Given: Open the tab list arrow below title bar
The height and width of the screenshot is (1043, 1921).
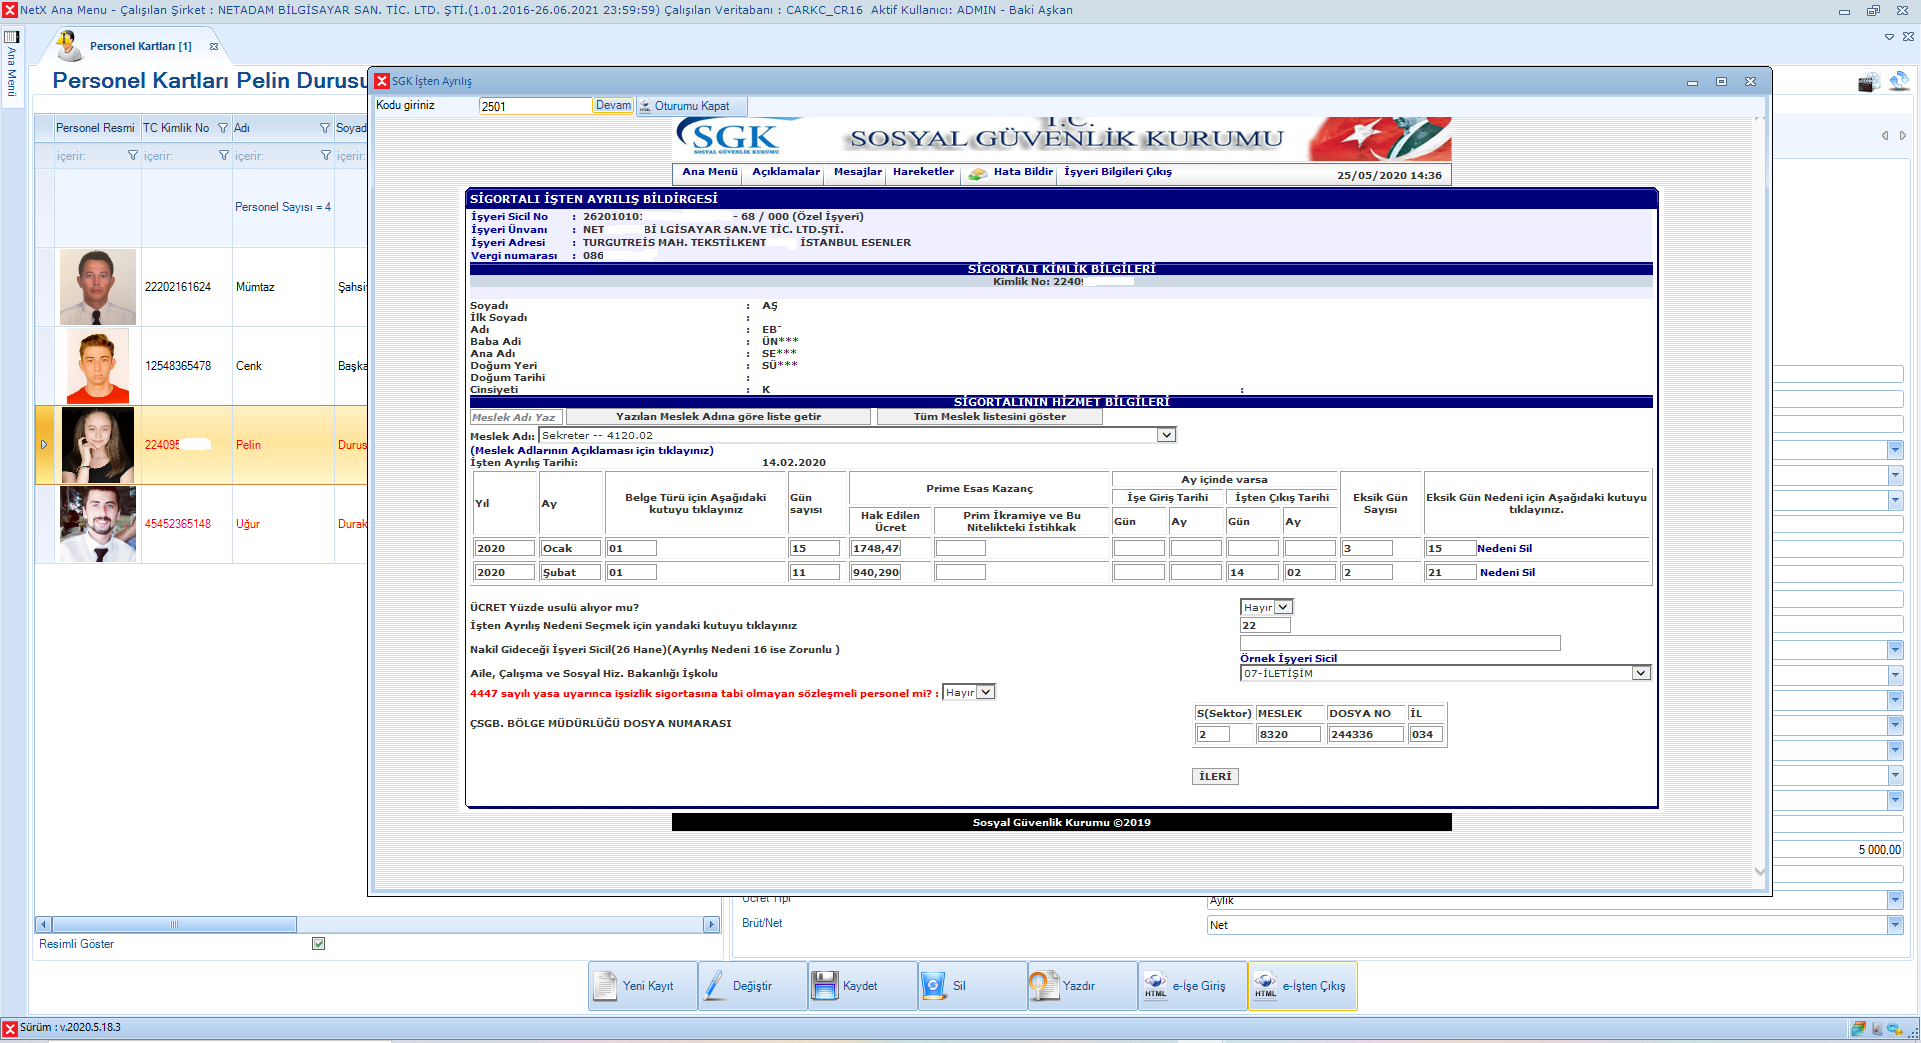Looking at the screenshot, I should pos(1889,37).
